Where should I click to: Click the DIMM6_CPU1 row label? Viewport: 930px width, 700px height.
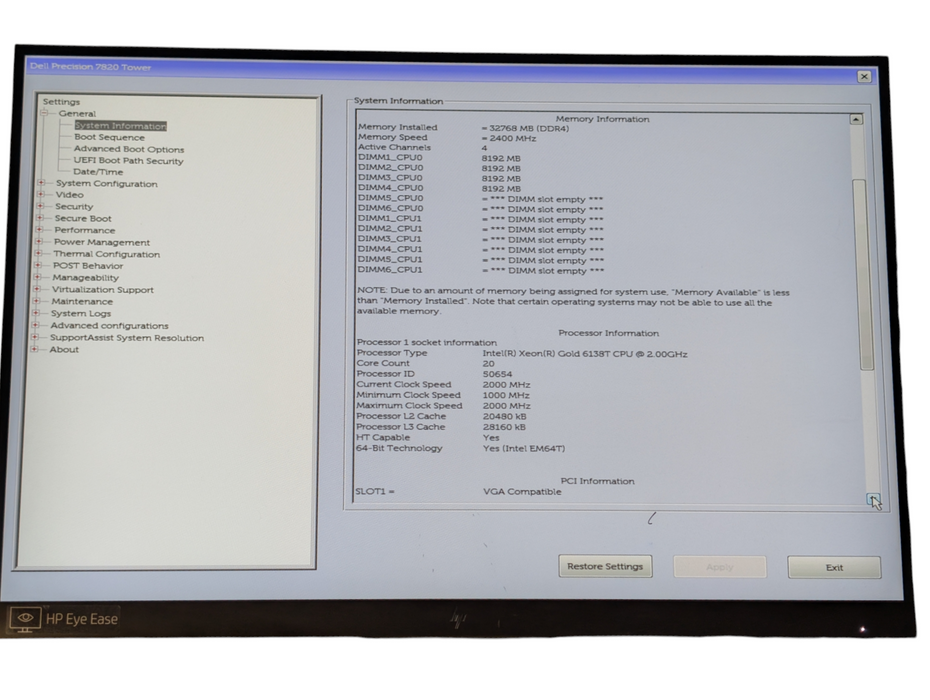[x=390, y=269]
